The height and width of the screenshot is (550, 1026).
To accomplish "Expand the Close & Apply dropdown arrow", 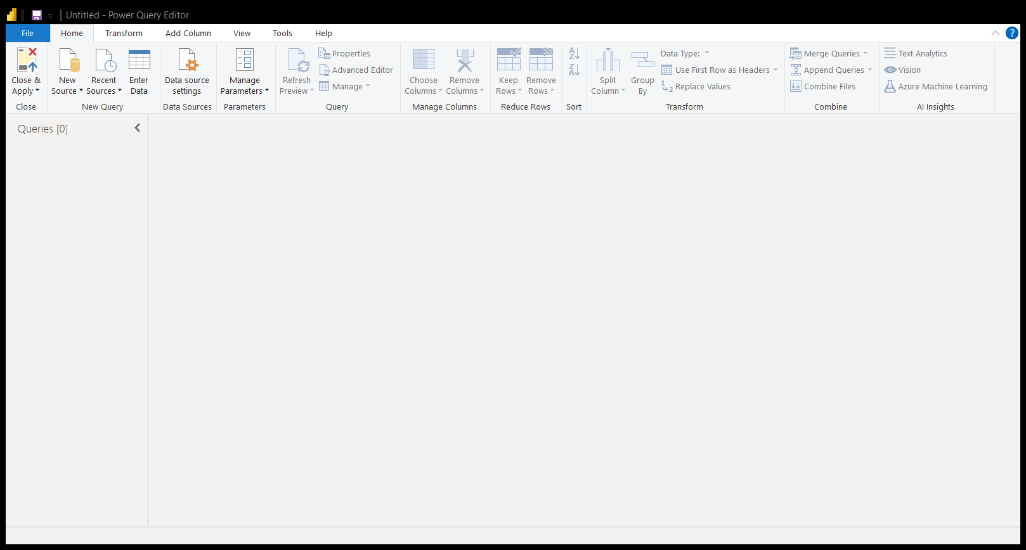I will (x=37, y=91).
